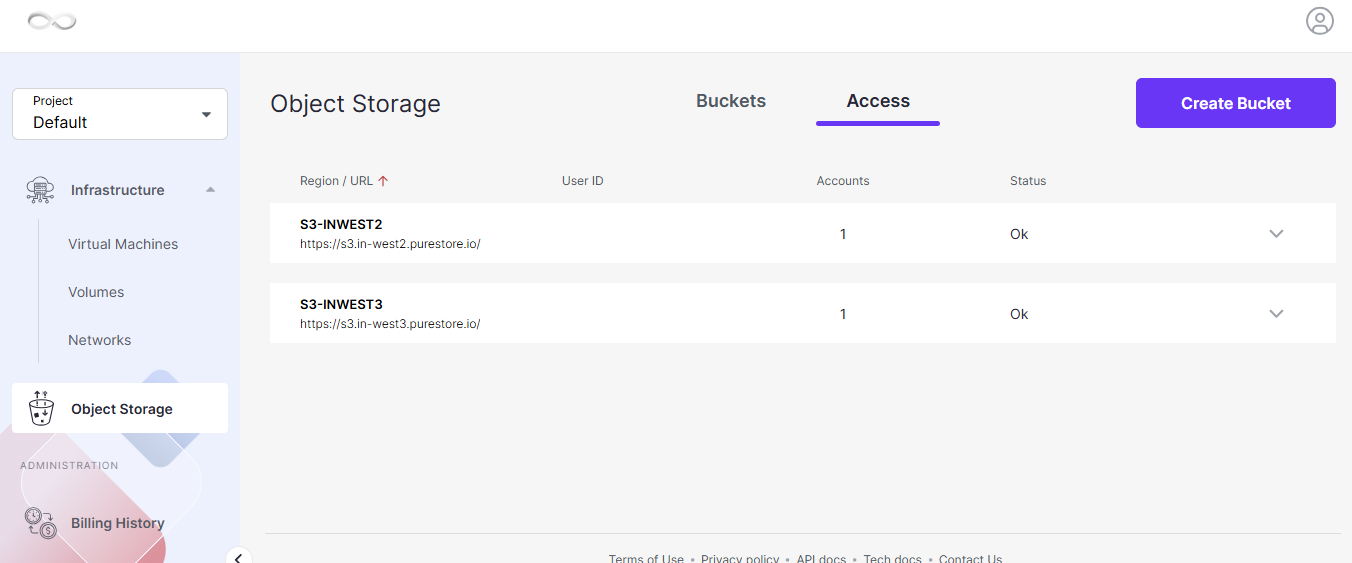Screen dimensions: 1352x563
Task: Collapse the Infrastructure section arrow
Action: click(210, 190)
